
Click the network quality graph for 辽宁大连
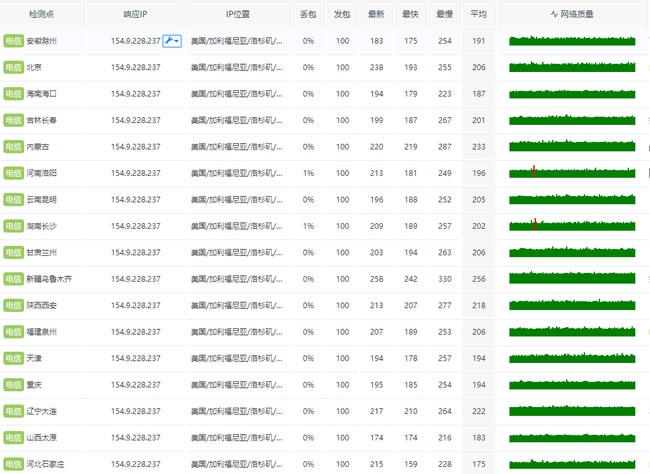[571, 410]
